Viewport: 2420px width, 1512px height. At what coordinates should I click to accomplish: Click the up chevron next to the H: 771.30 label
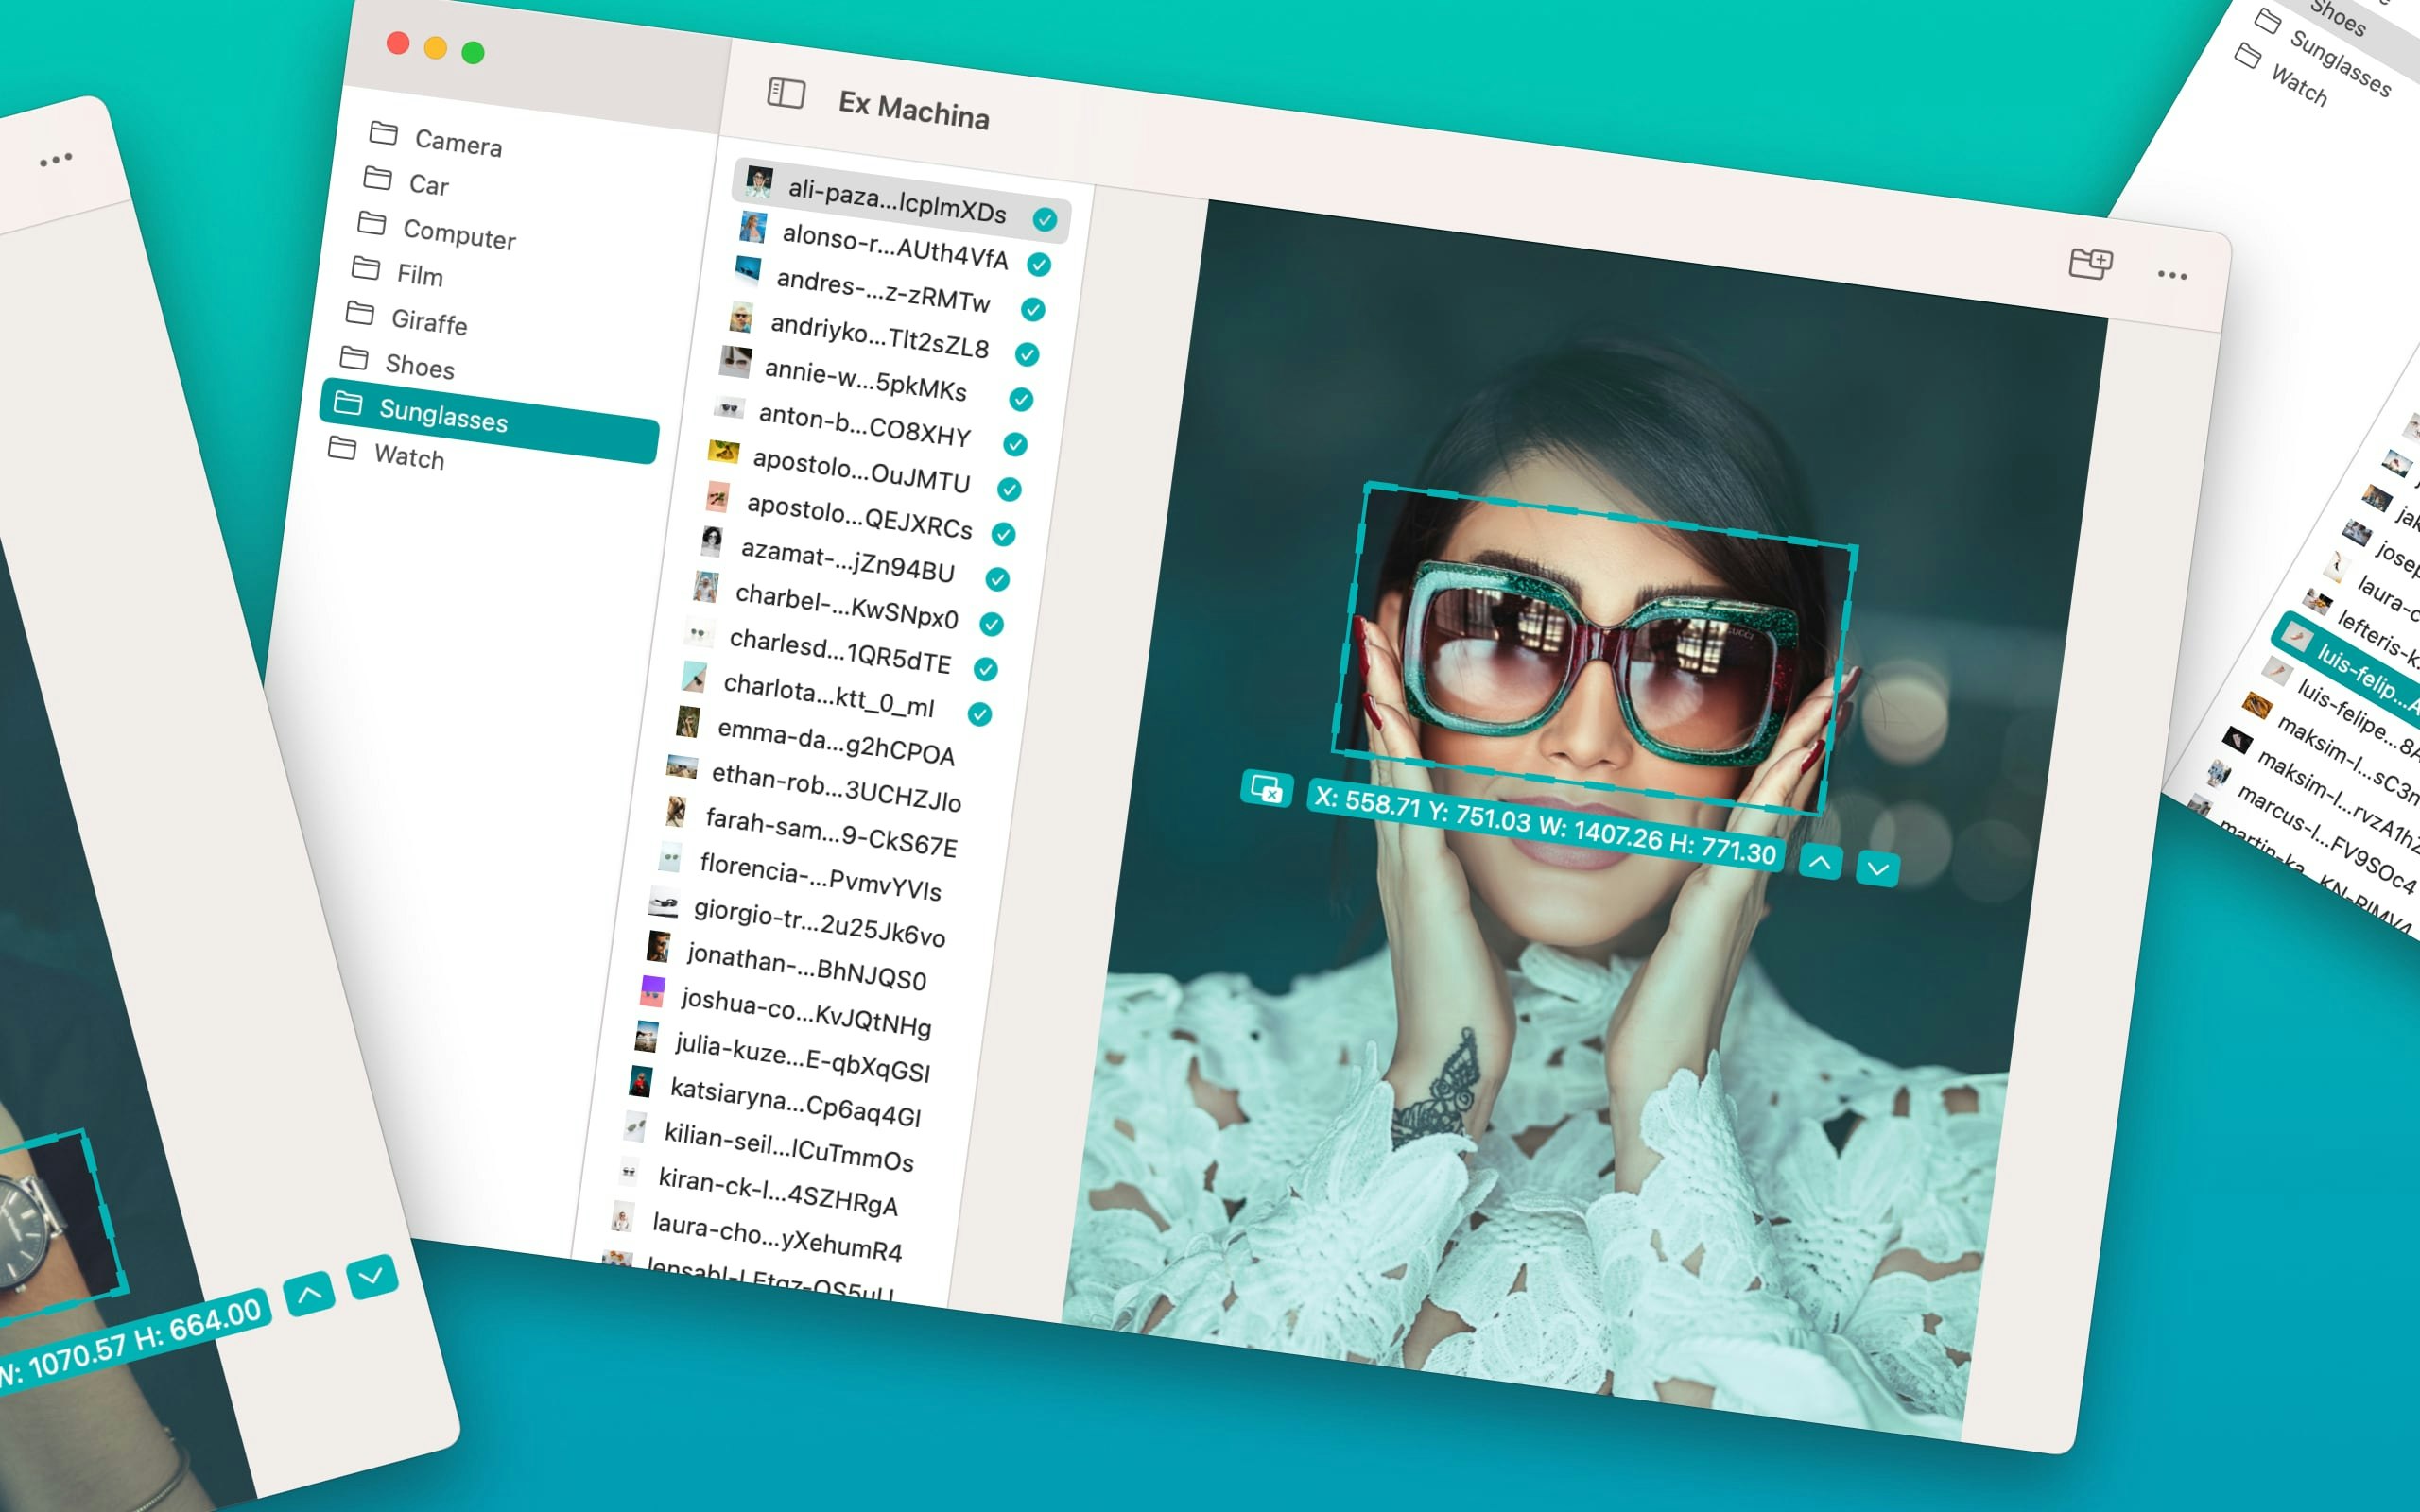(1820, 862)
